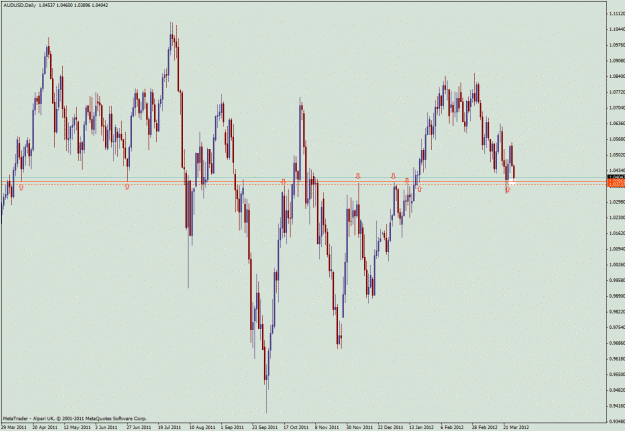This screenshot has height=431, width=625.
Task: Select the red up-arrow marker under early April 2011 low
Action: (21, 187)
